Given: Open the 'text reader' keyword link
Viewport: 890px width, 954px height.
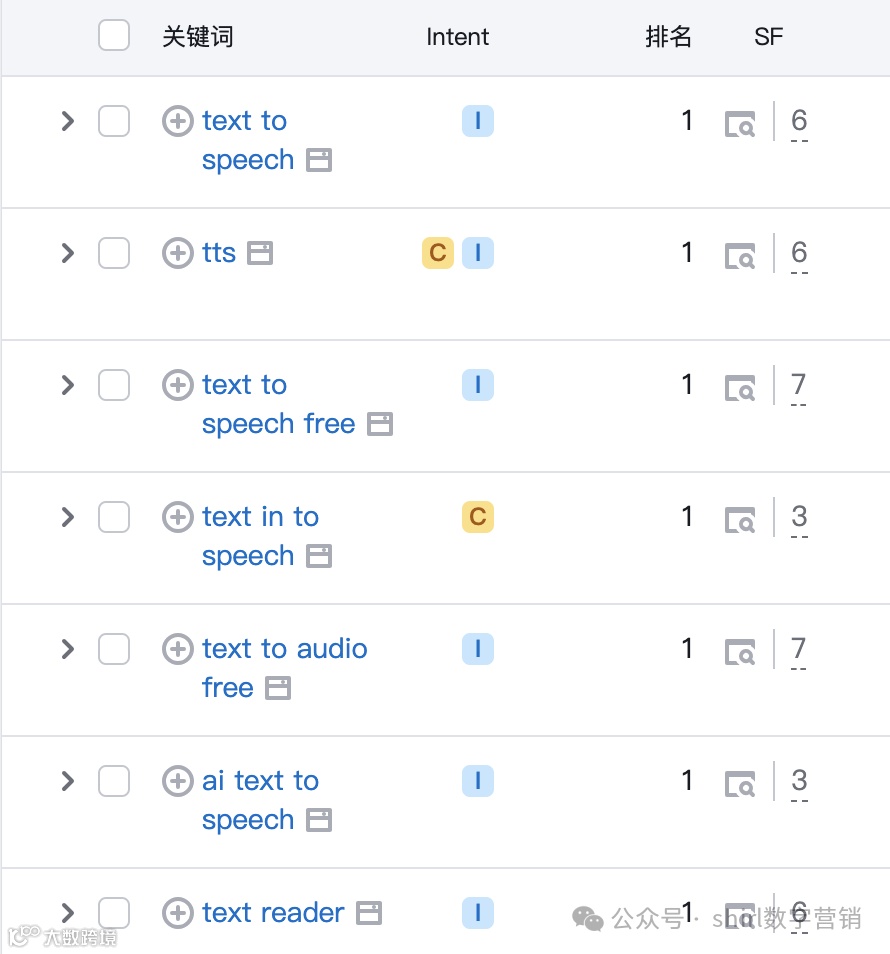Looking at the screenshot, I should pyautogui.click(x=273, y=913).
